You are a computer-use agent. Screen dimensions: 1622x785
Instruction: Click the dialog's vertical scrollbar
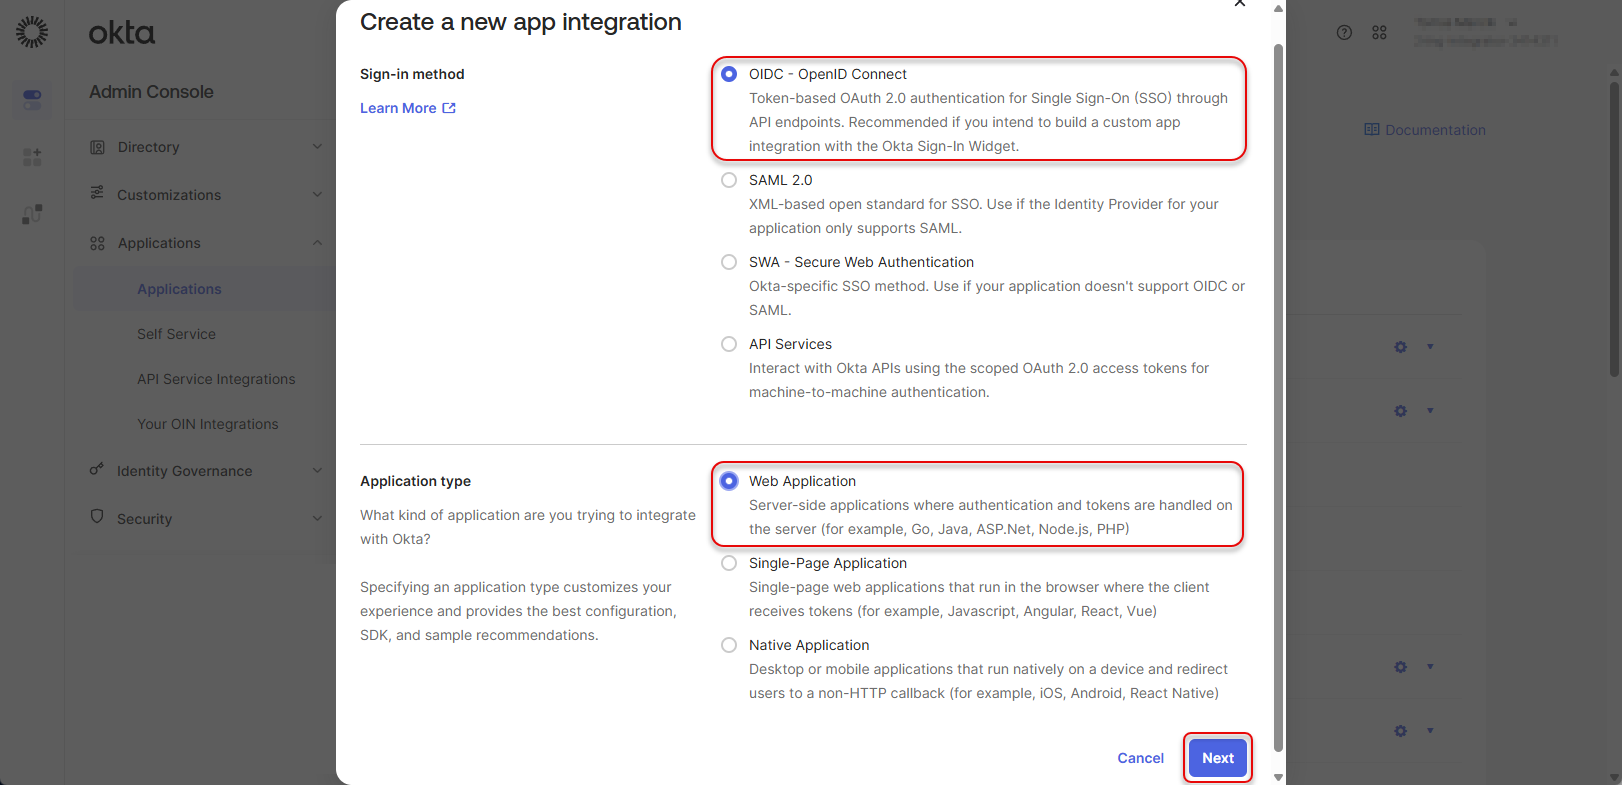[1278, 400]
